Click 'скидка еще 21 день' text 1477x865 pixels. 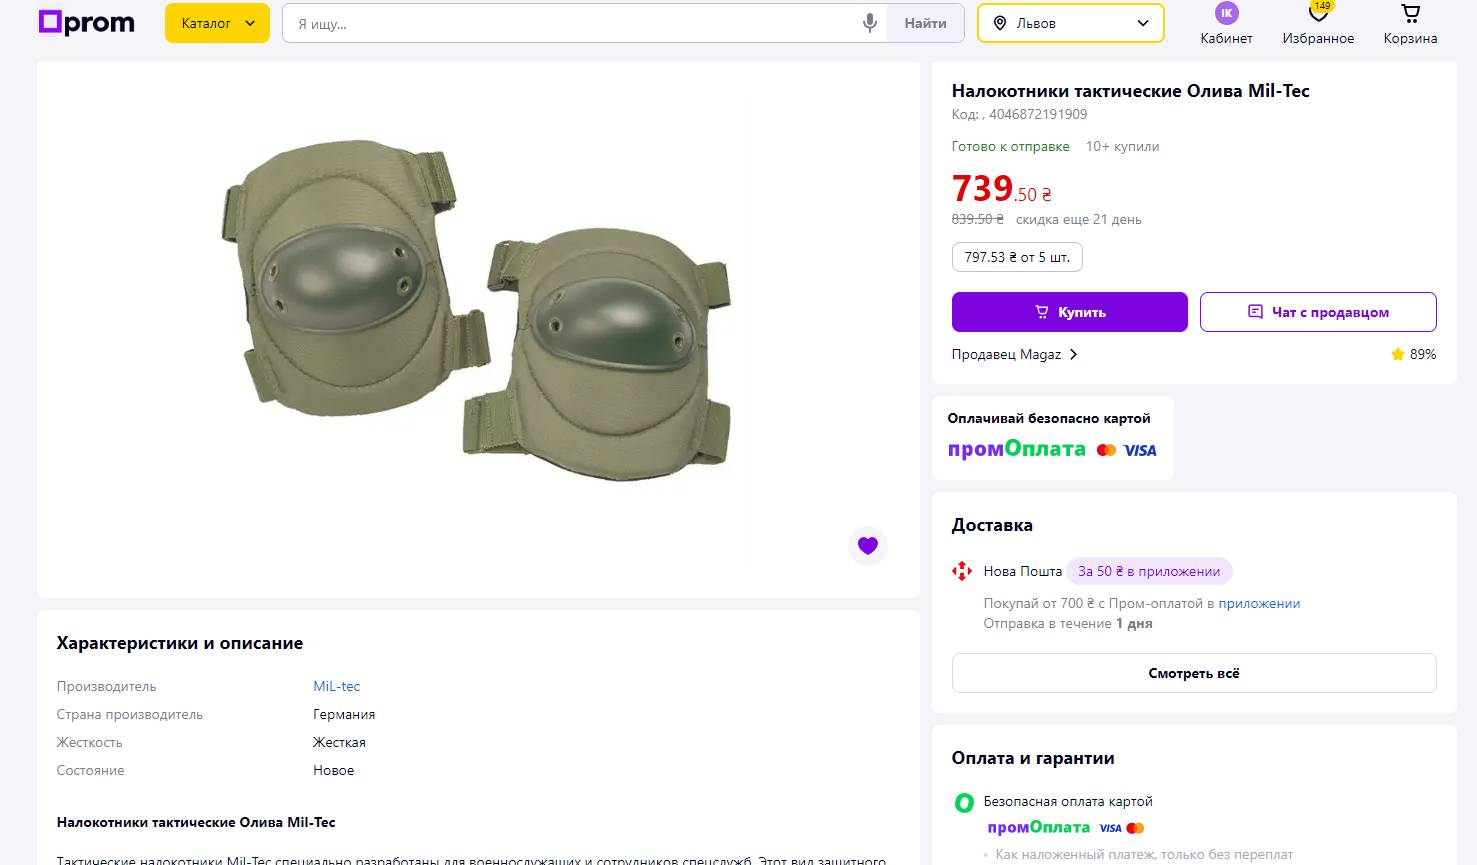coord(1078,219)
